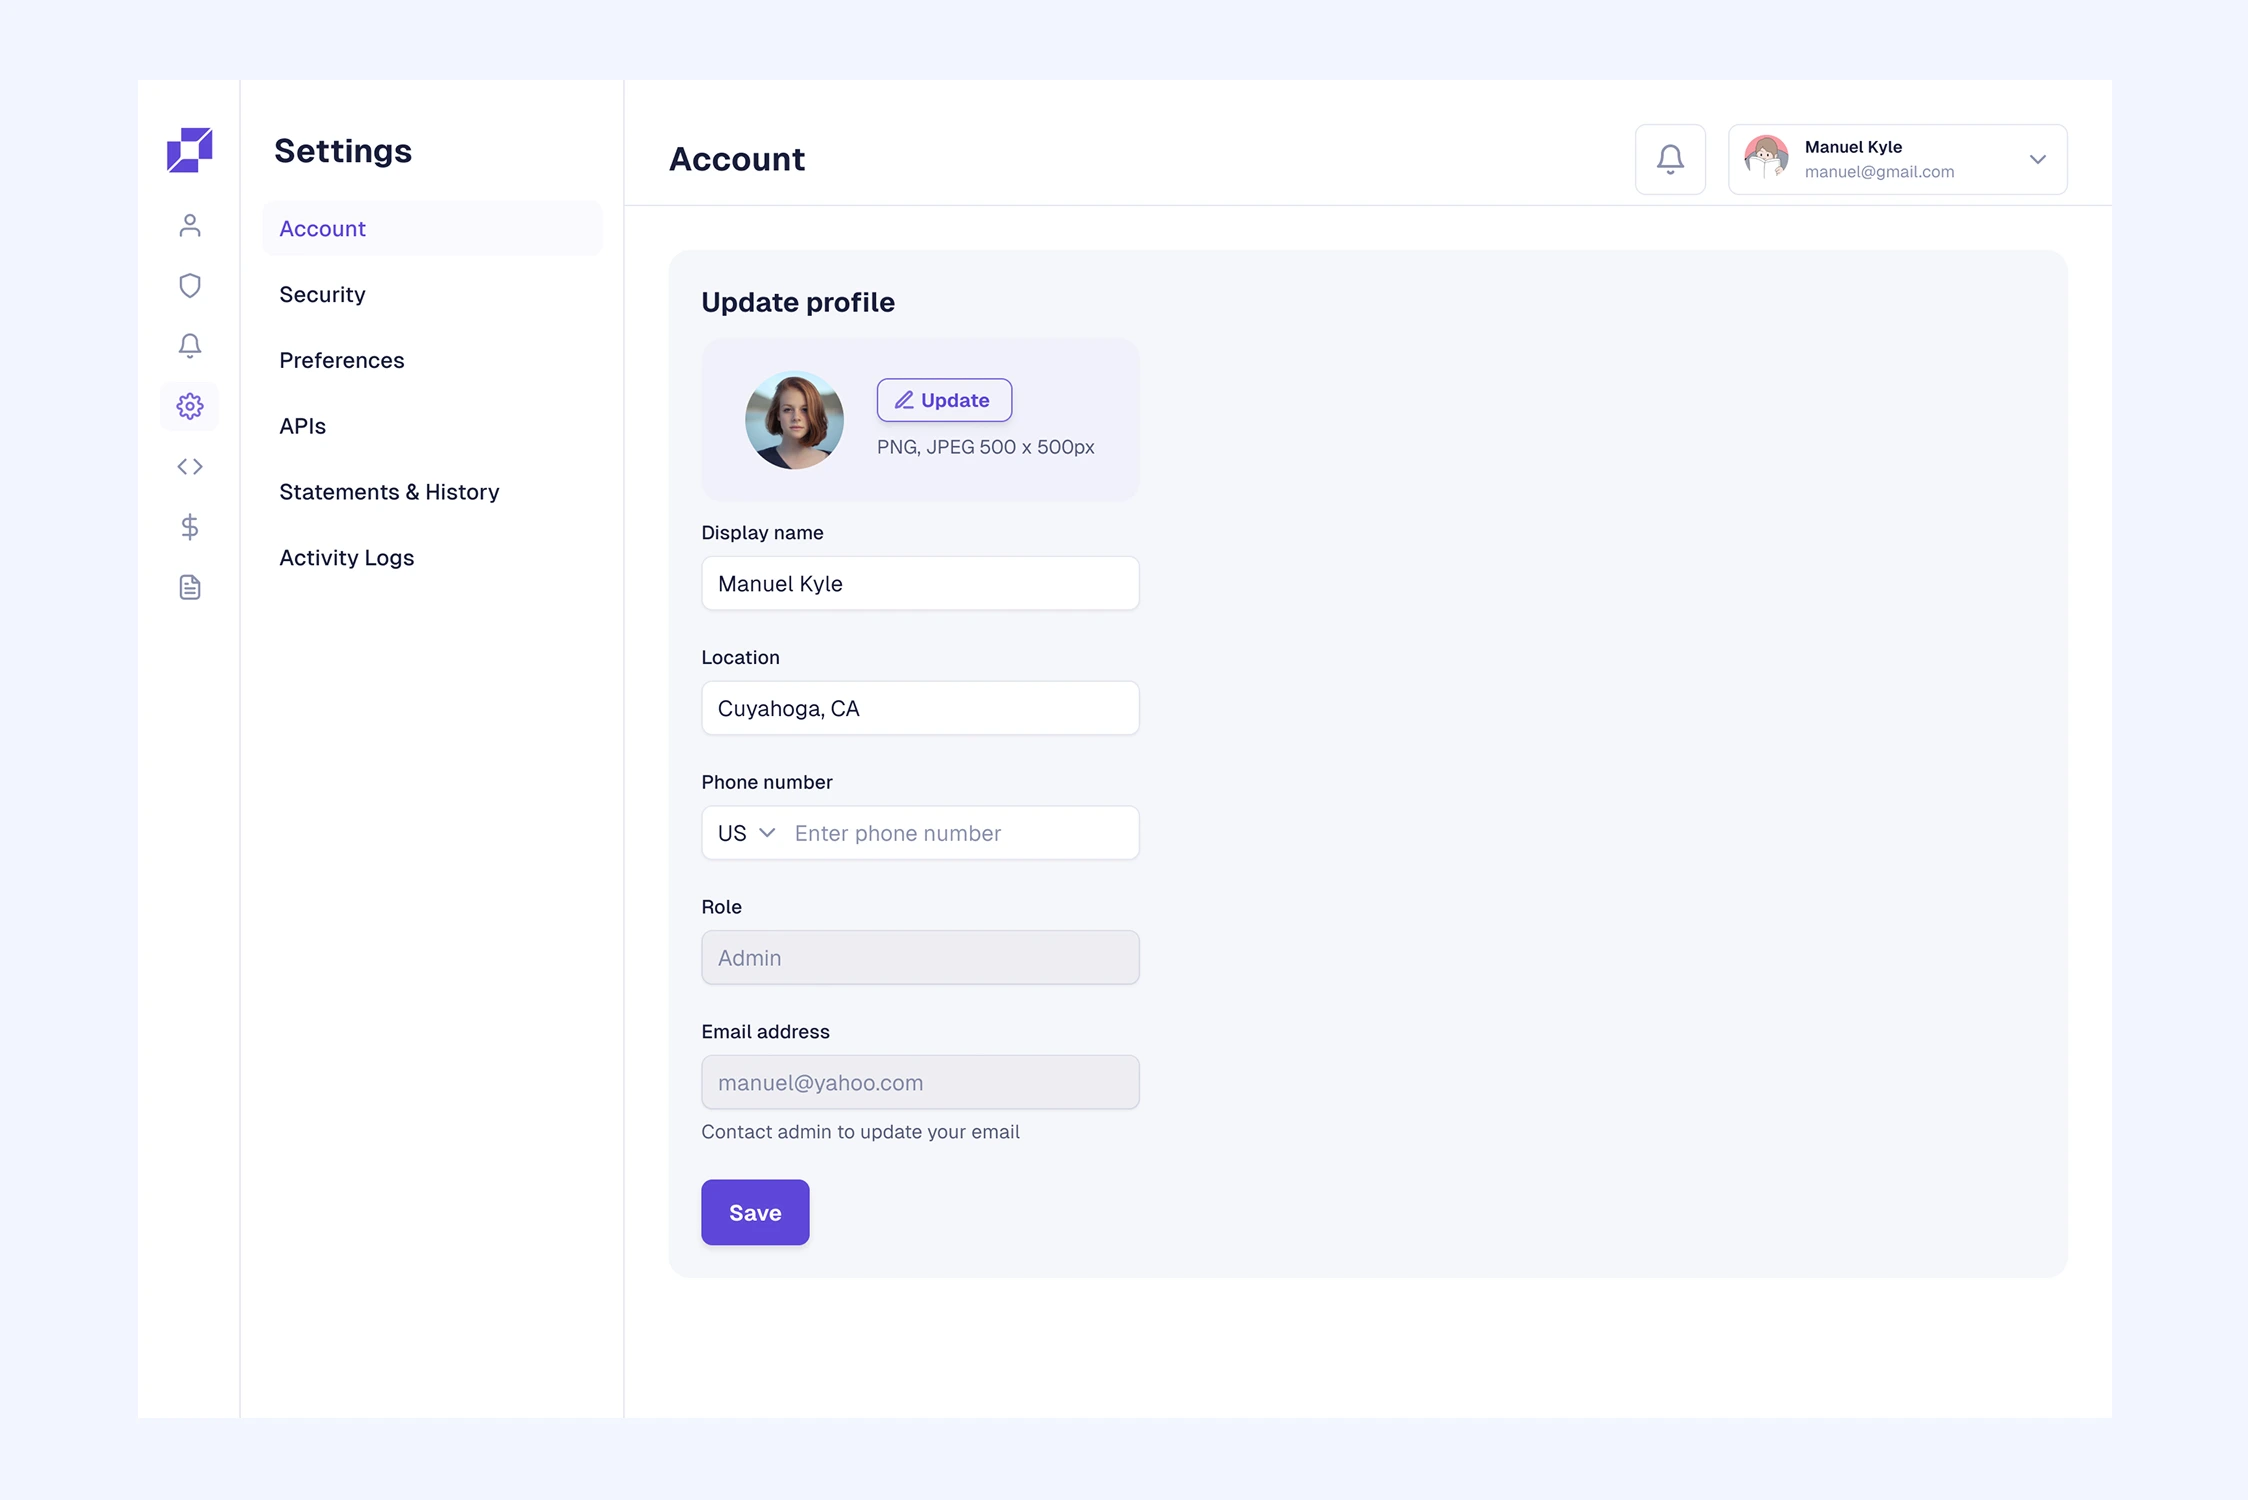Open the shield security sidebar icon
The height and width of the screenshot is (1500, 2248).
tap(189, 286)
